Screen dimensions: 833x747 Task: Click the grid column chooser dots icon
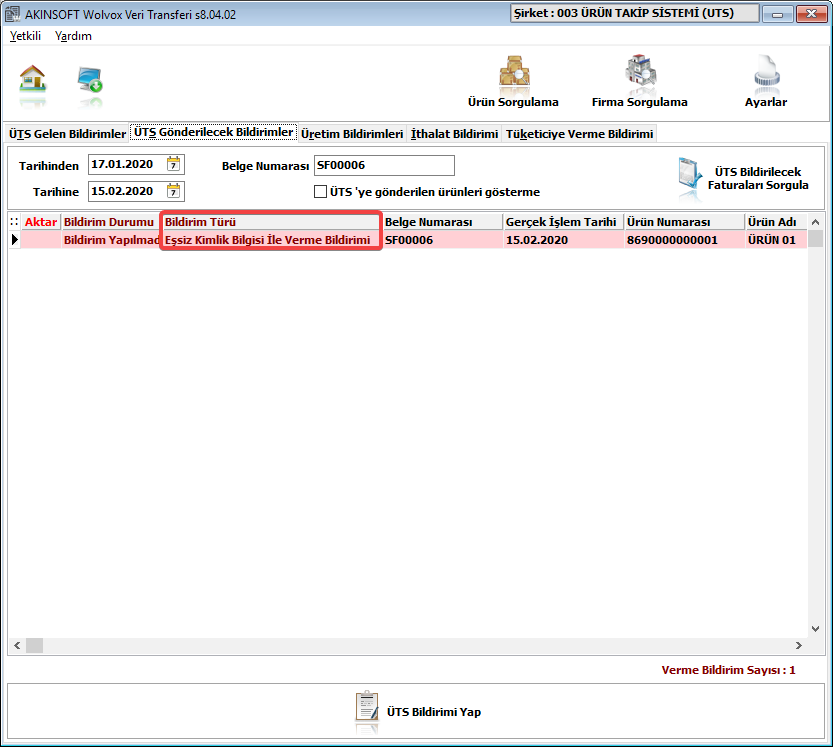[14, 222]
